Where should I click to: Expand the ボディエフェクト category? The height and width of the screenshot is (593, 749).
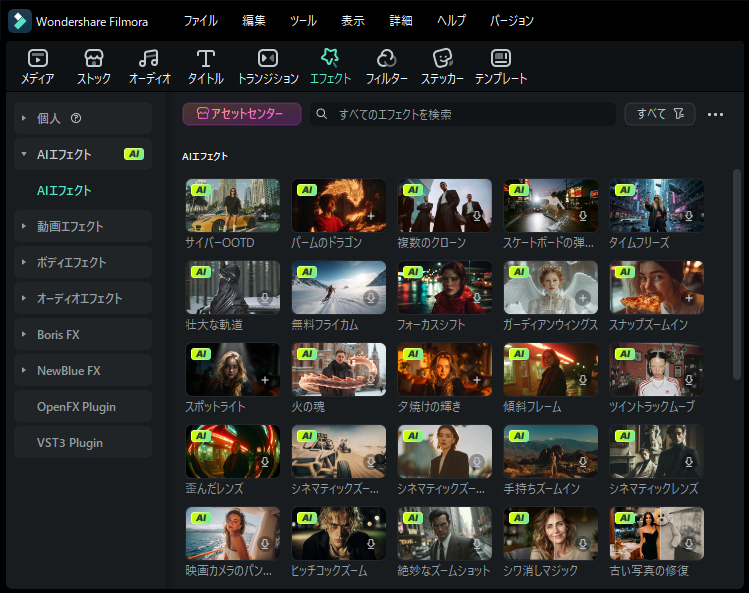click(x=24, y=262)
